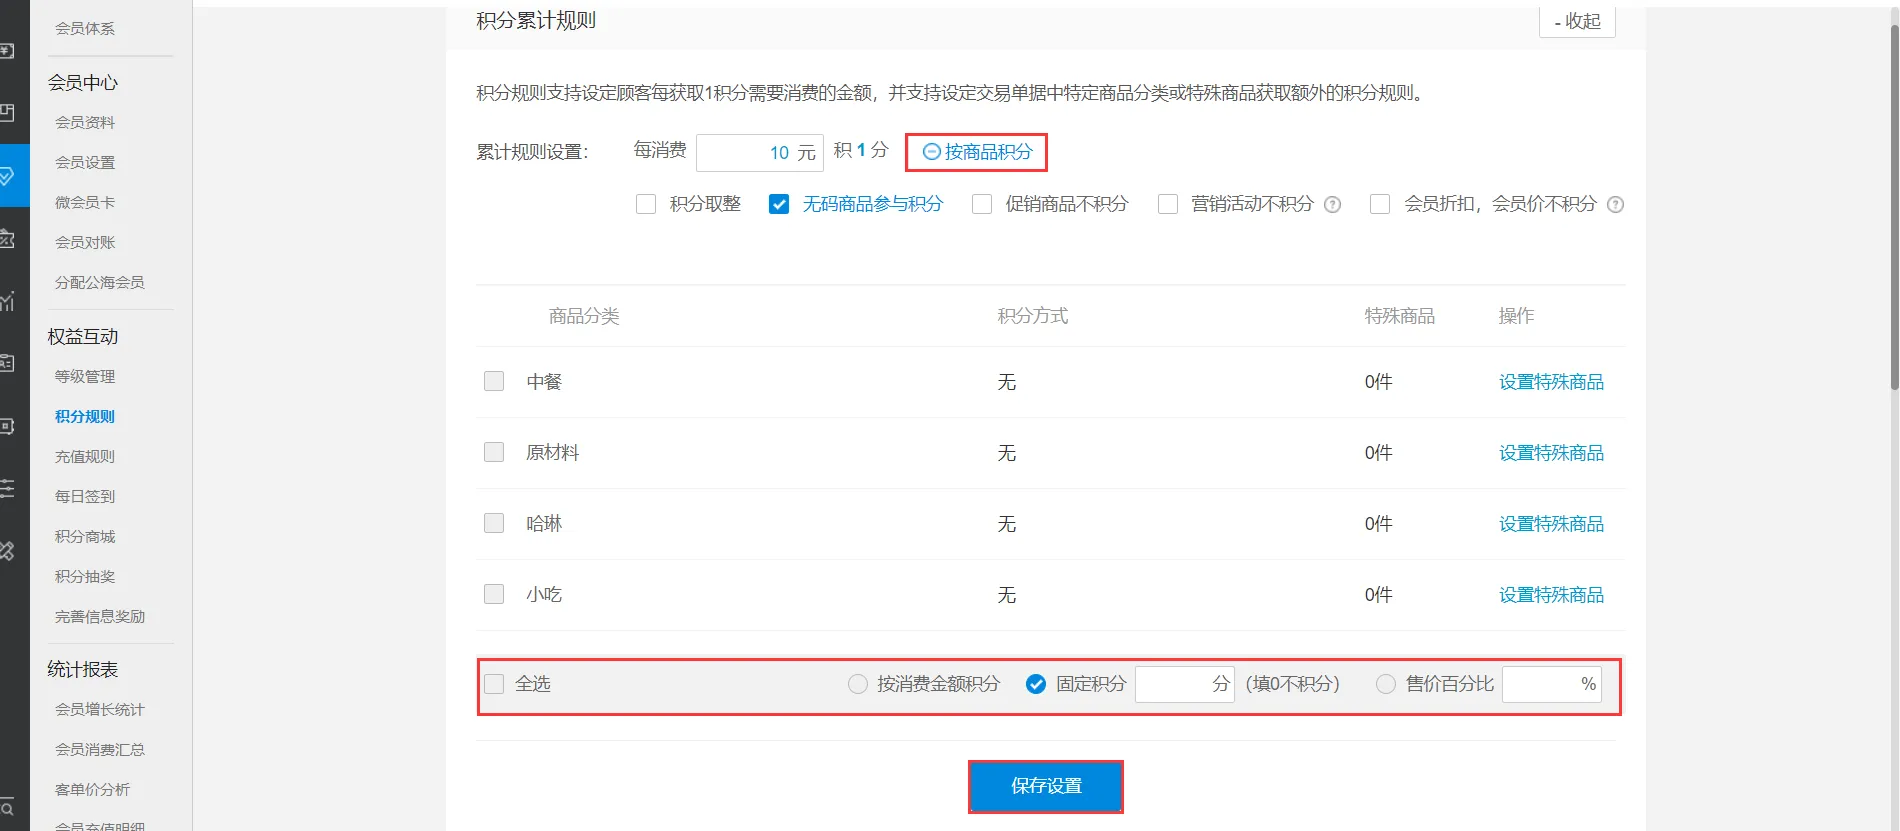
Task: Click help icon beside 营销活动不积分
Action: point(1332,205)
